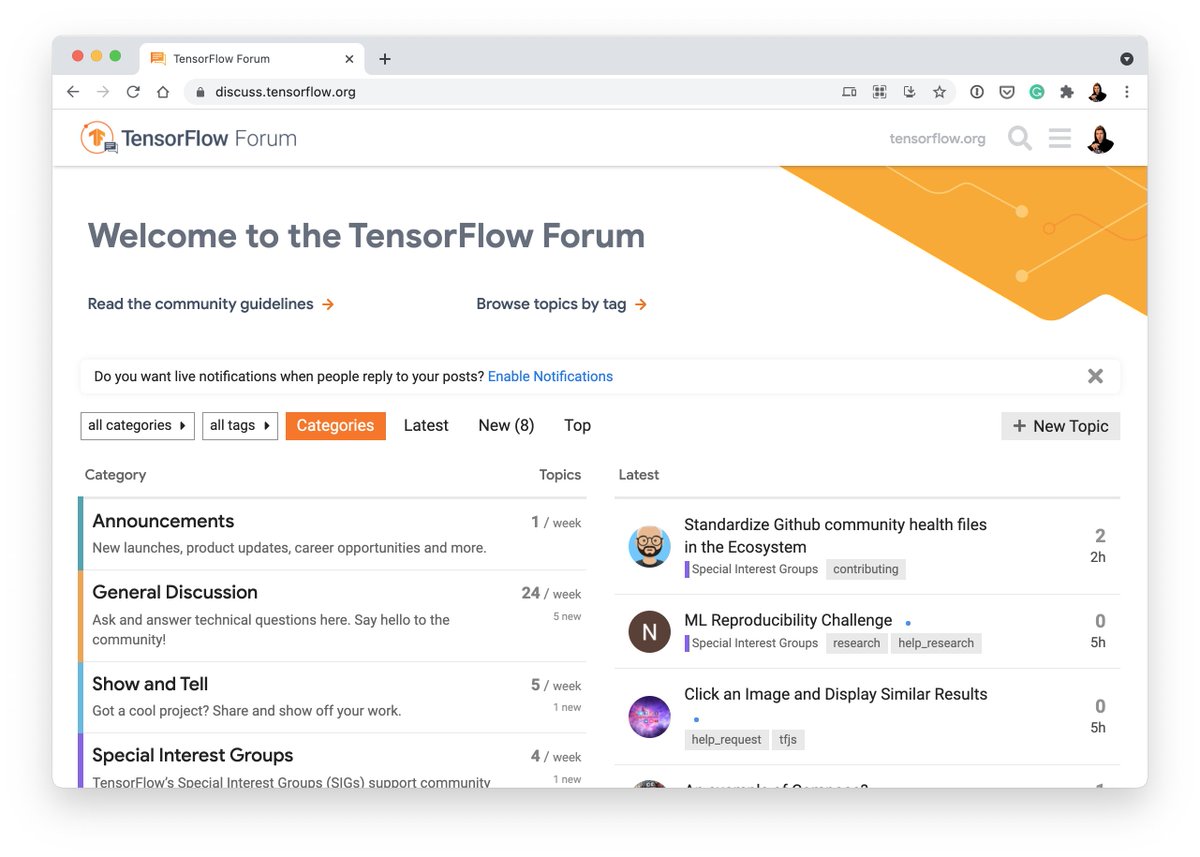Dismiss the live notifications banner
Viewport: 1200px width, 857px height.
1095,376
